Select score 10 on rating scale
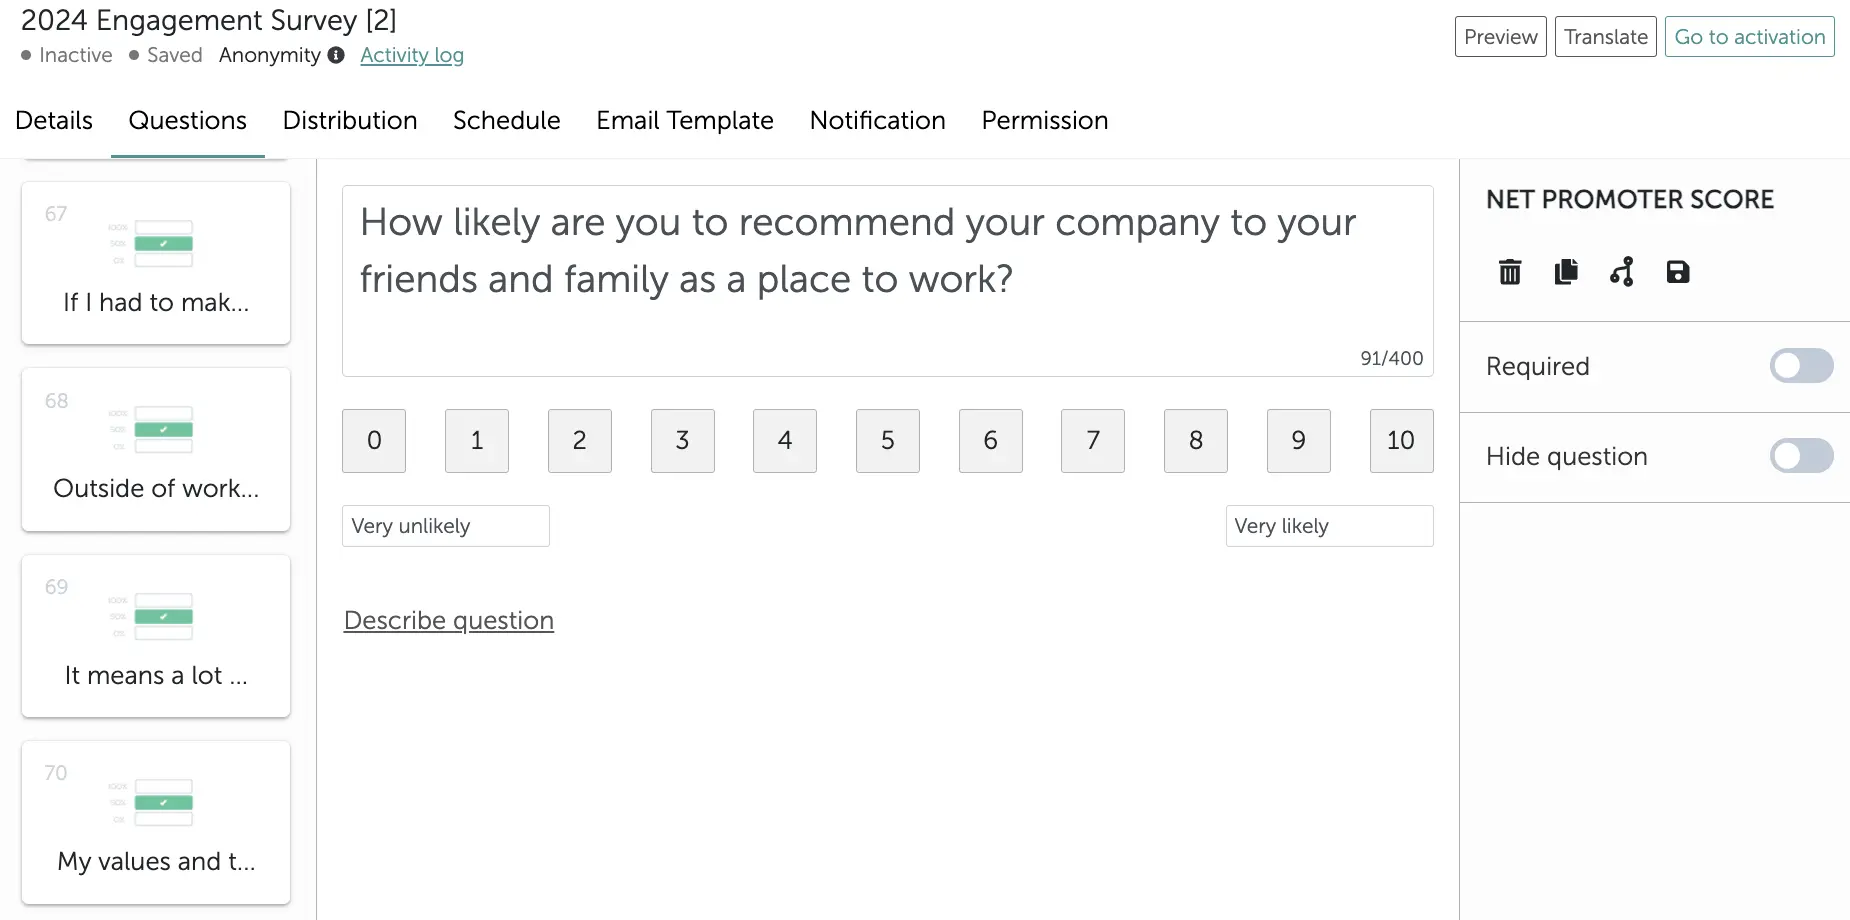The image size is (1850, 920). click(x=1401, y=441)
